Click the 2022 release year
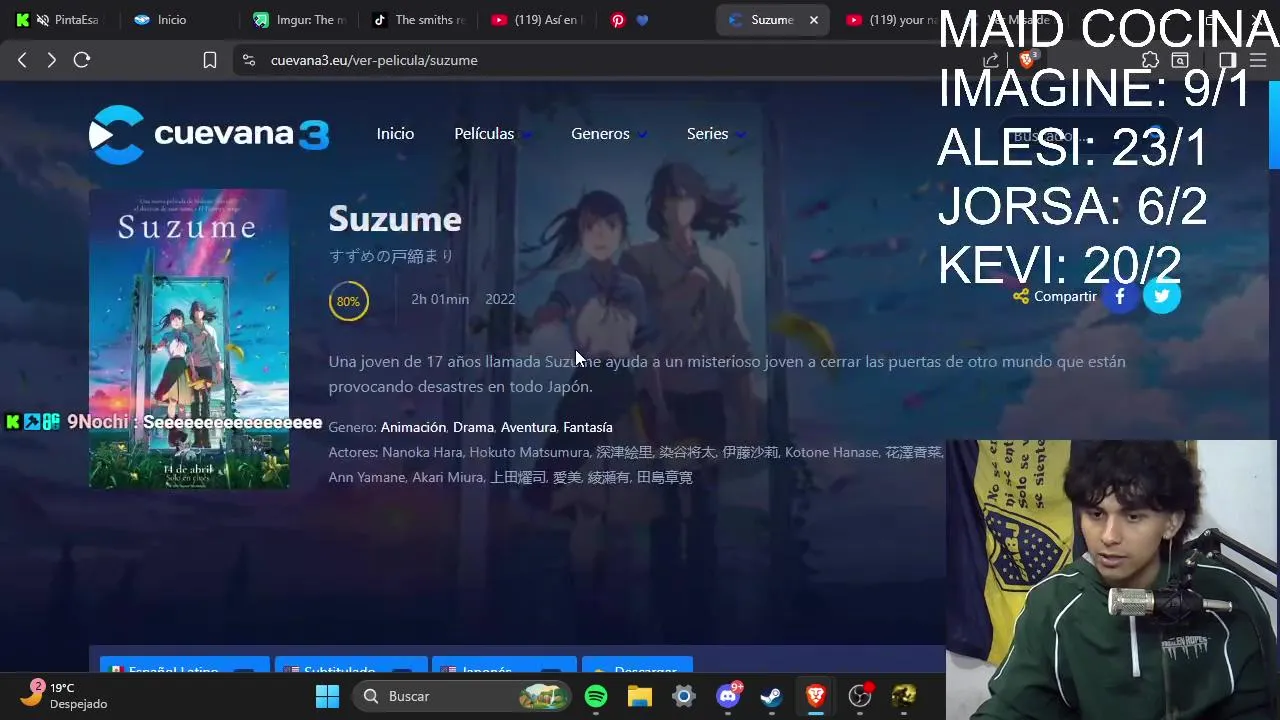 (500, 299)
